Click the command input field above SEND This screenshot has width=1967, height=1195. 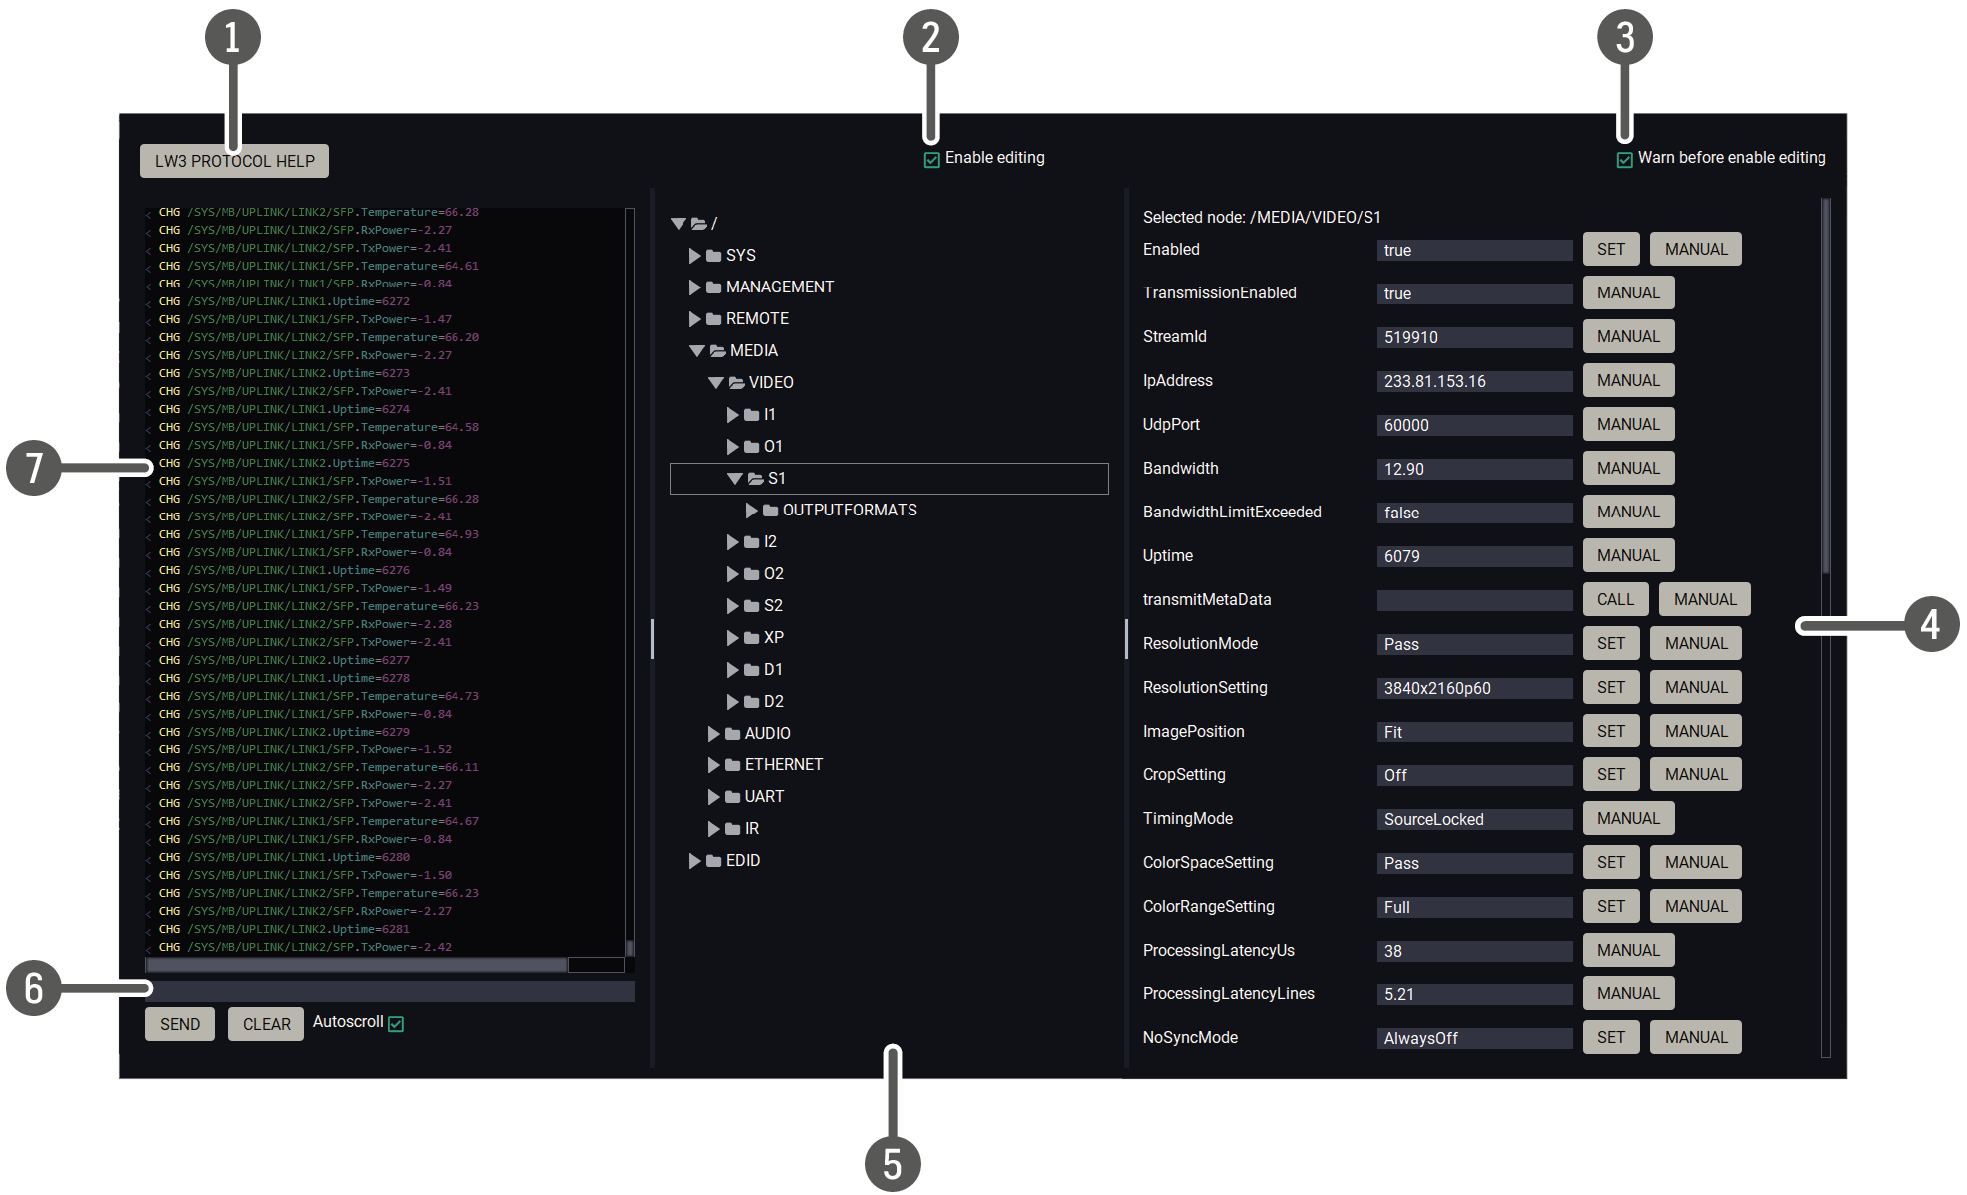(390, 991)
